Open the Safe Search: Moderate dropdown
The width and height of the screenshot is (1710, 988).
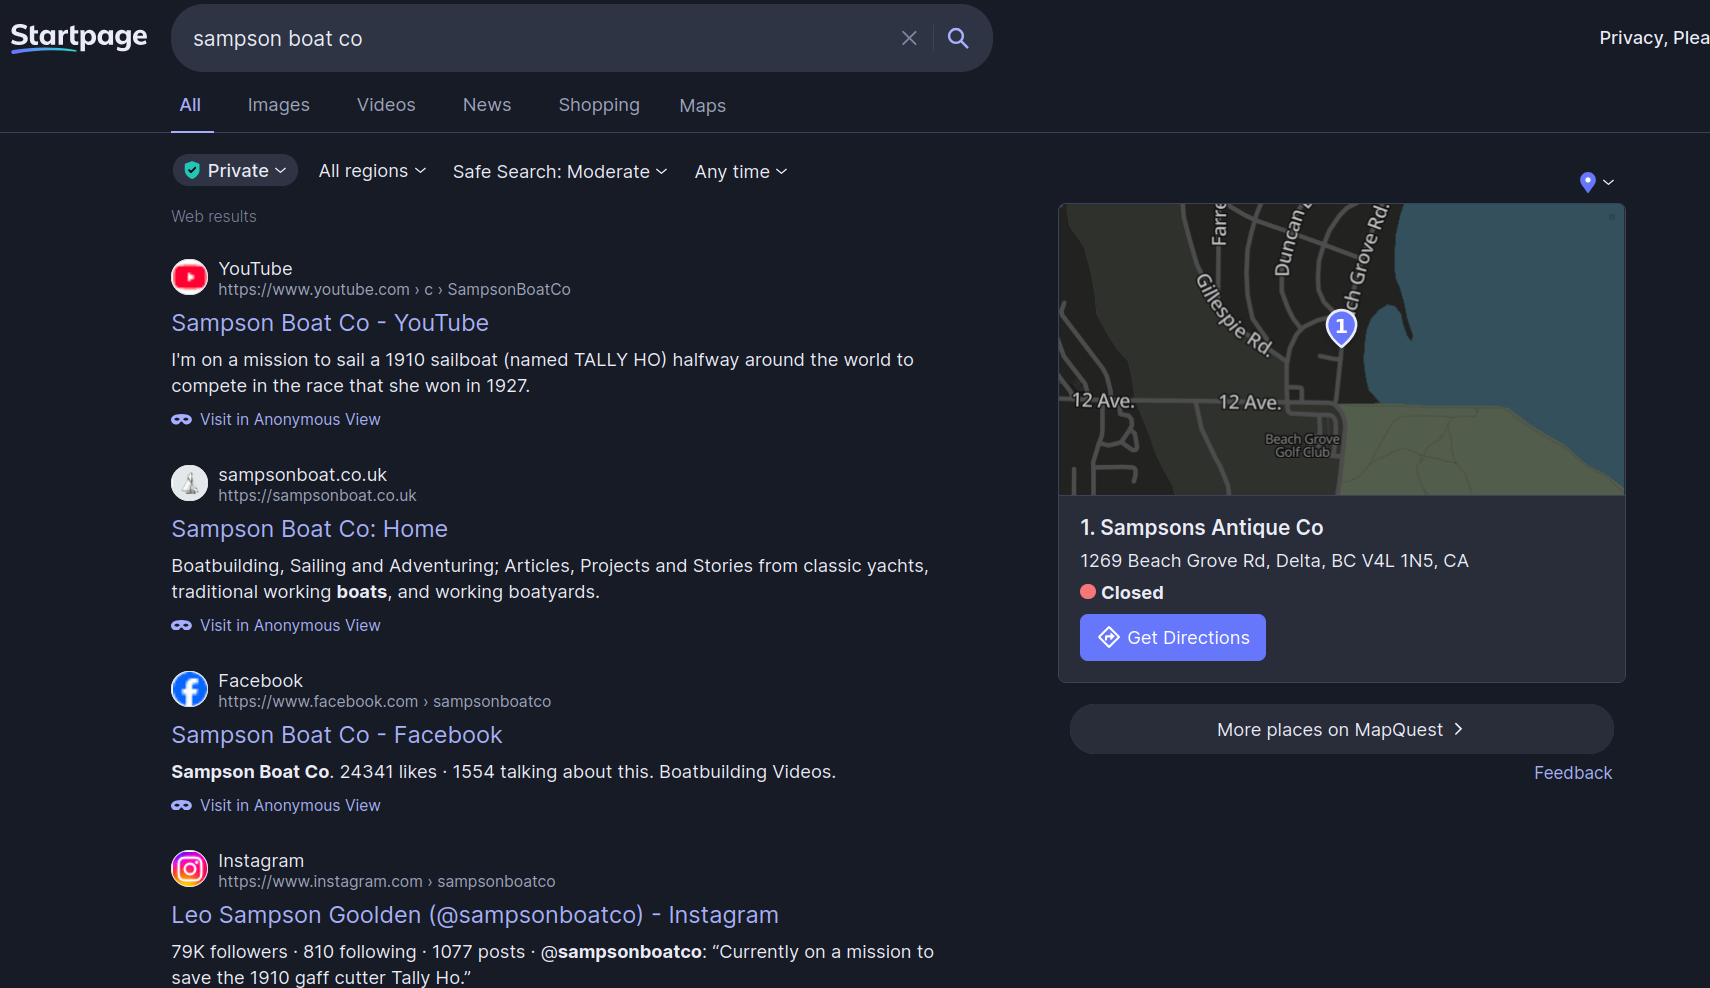pos(560,171)
